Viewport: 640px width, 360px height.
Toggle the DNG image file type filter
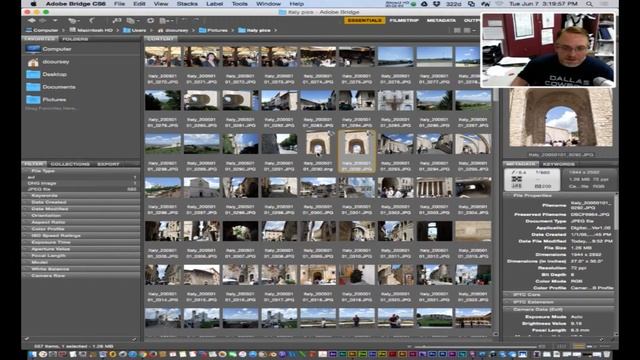[x=81, y=184]
